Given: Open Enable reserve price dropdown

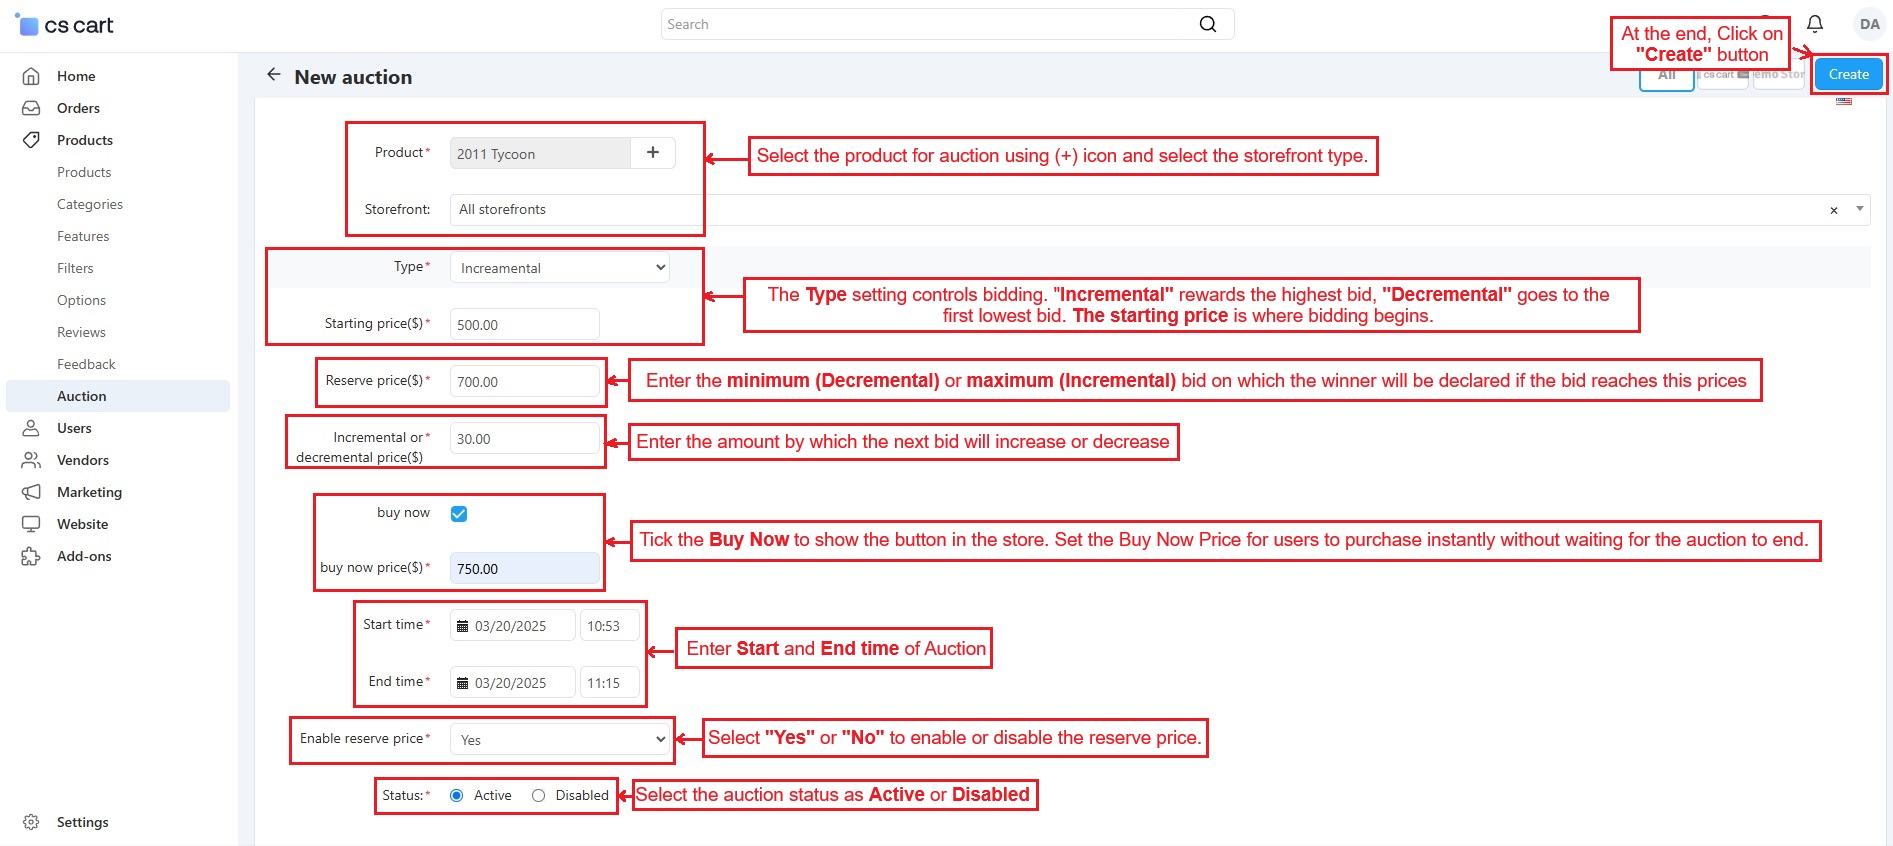Looking at the screenshot, I should pyautogui.click(x=559, y=740).
